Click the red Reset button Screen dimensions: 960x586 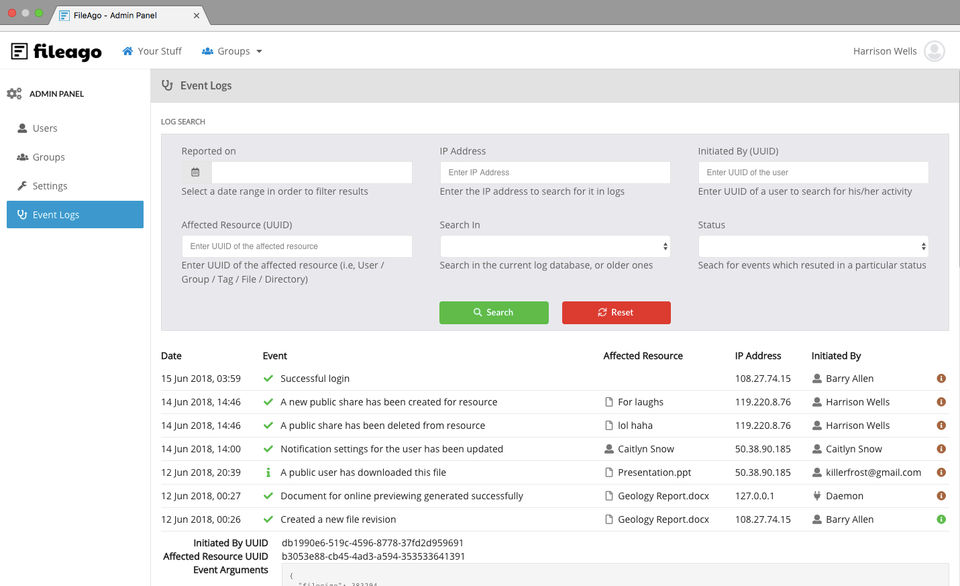tap(616, 312)
